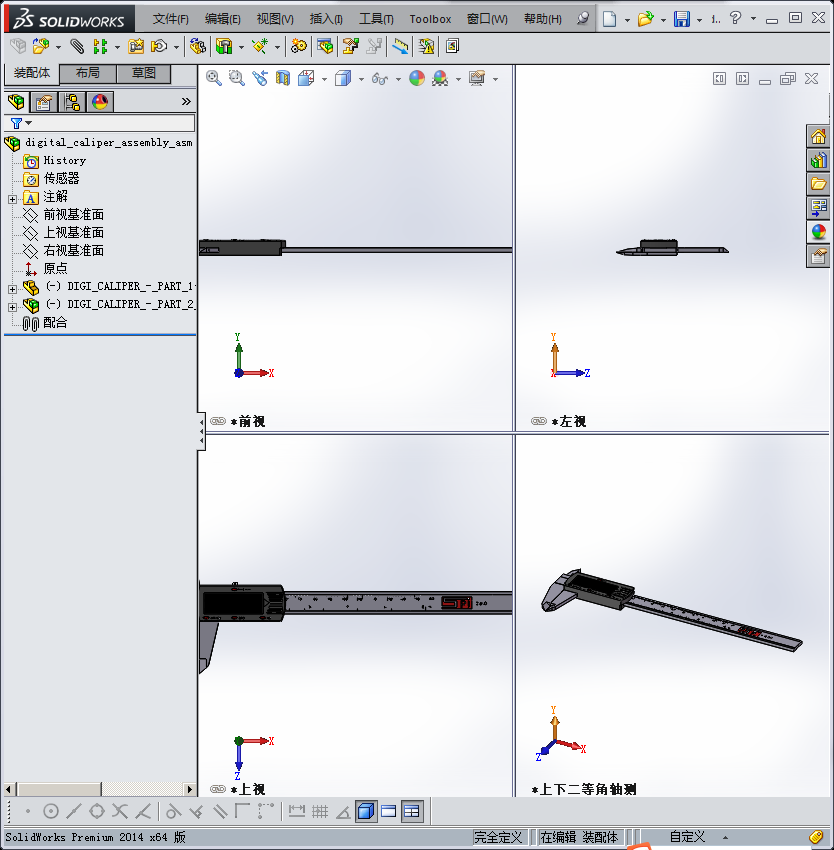Viewport: 834px width, 850px height.
Task: Click the New document button
Action: (610, 19)
